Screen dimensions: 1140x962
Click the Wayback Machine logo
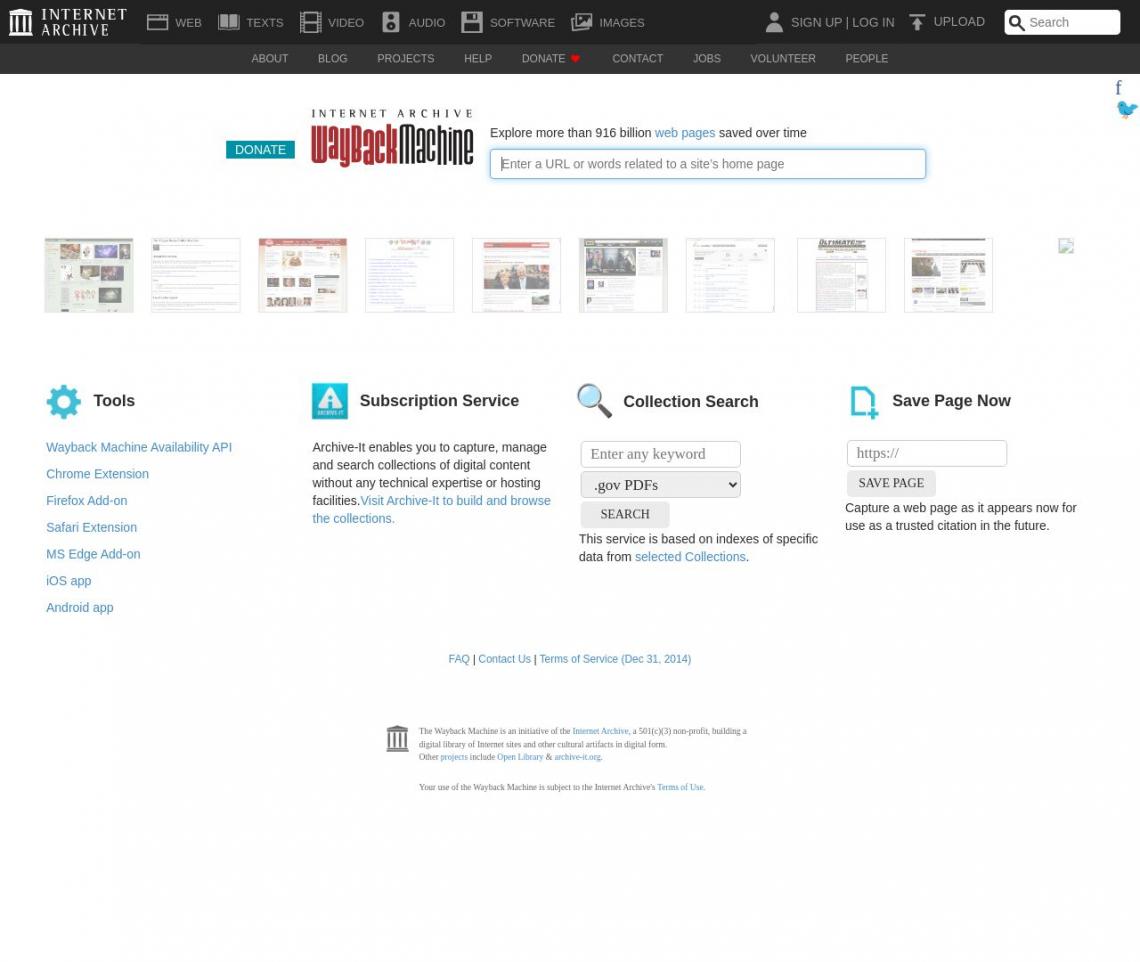pyautogui.click(x=392, y=138)
